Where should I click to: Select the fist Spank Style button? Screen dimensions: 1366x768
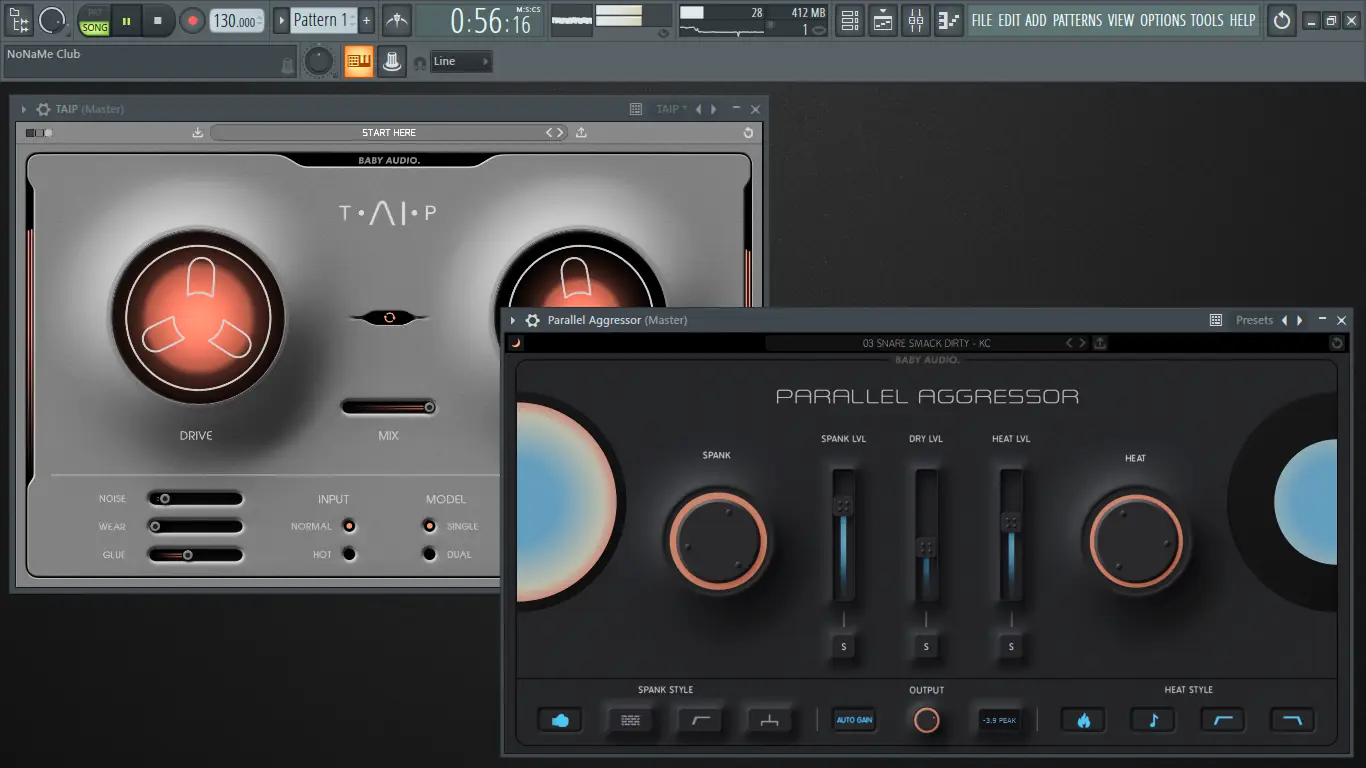pos(560,720)
